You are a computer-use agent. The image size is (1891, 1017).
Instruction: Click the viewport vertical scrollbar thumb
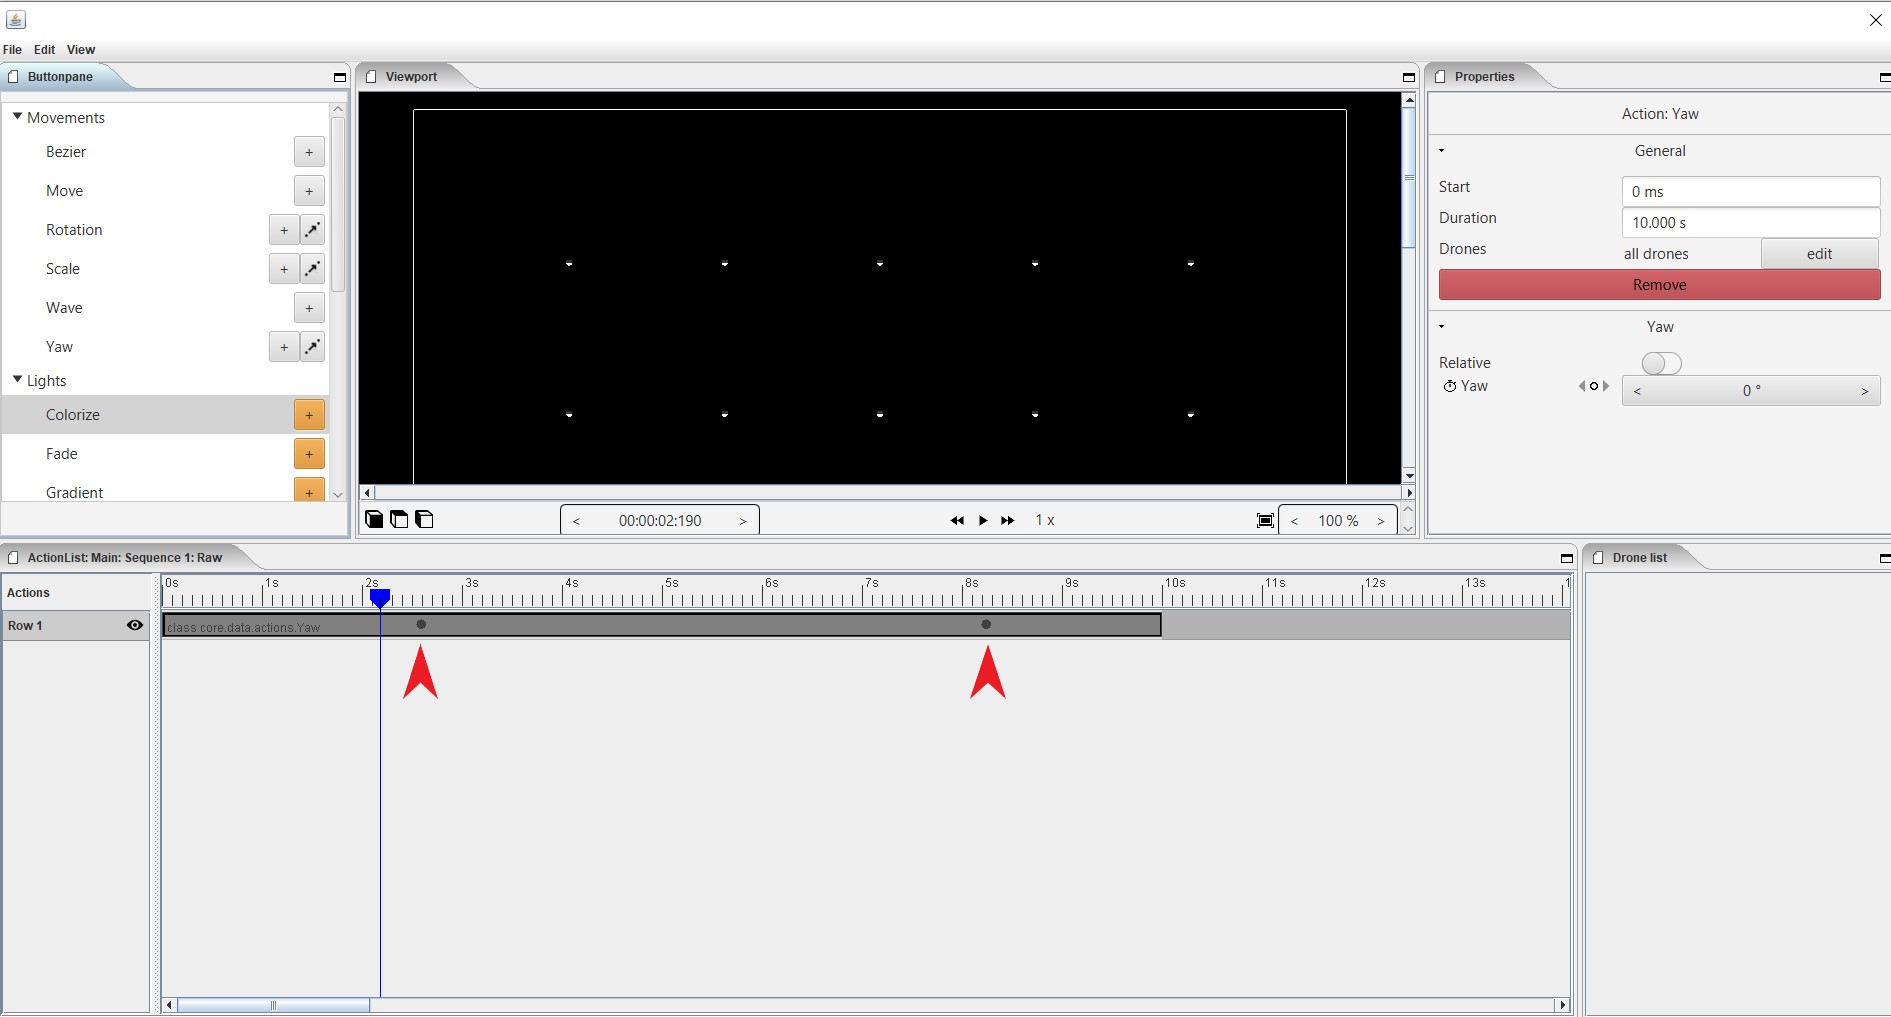[1409, 178]
